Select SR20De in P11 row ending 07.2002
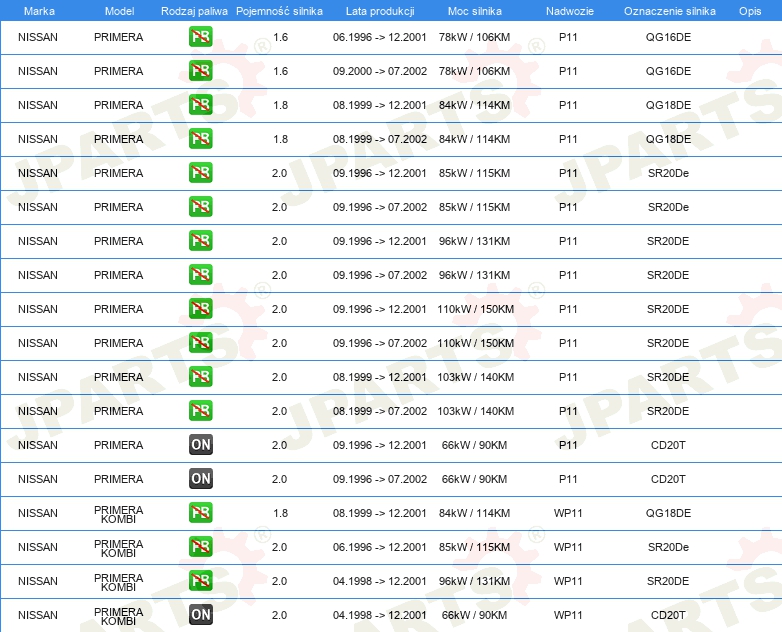This screenshot has width=782, height=632. pos(668,207)
